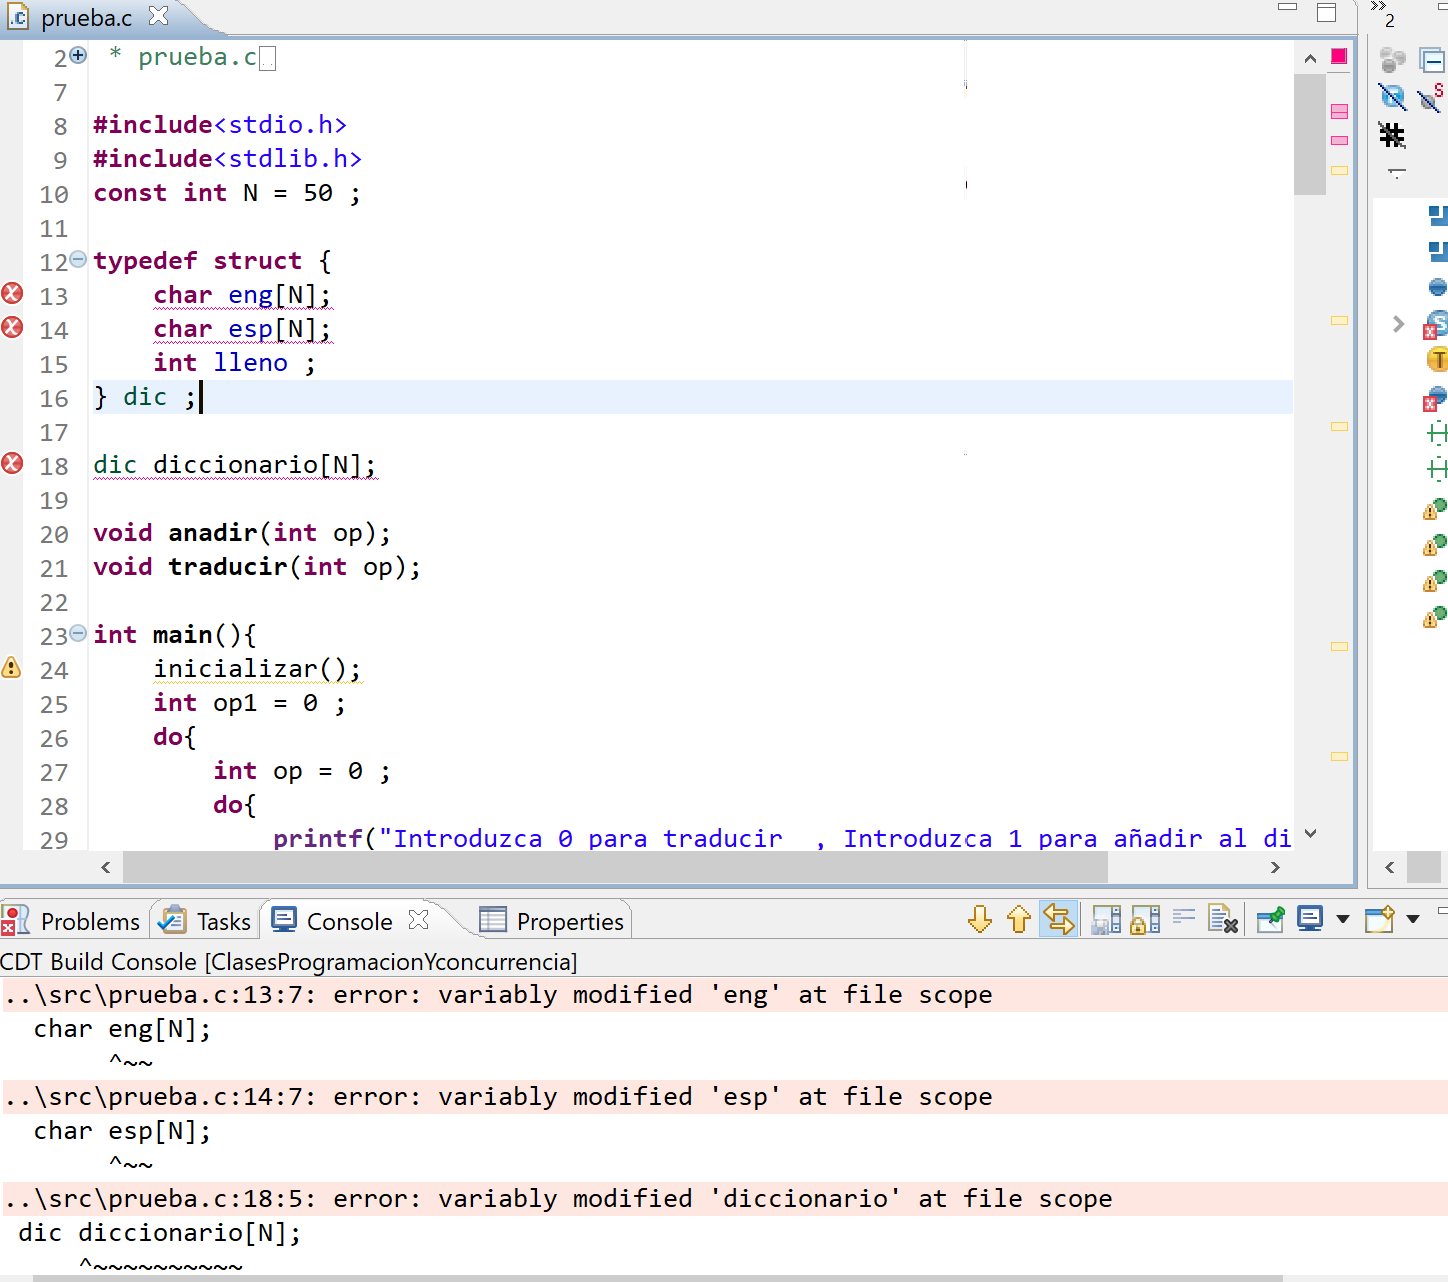The image size is (1448, 1282).
Task: Click the first yellow warning ruler marker
Action: (x=1339, y=170)
